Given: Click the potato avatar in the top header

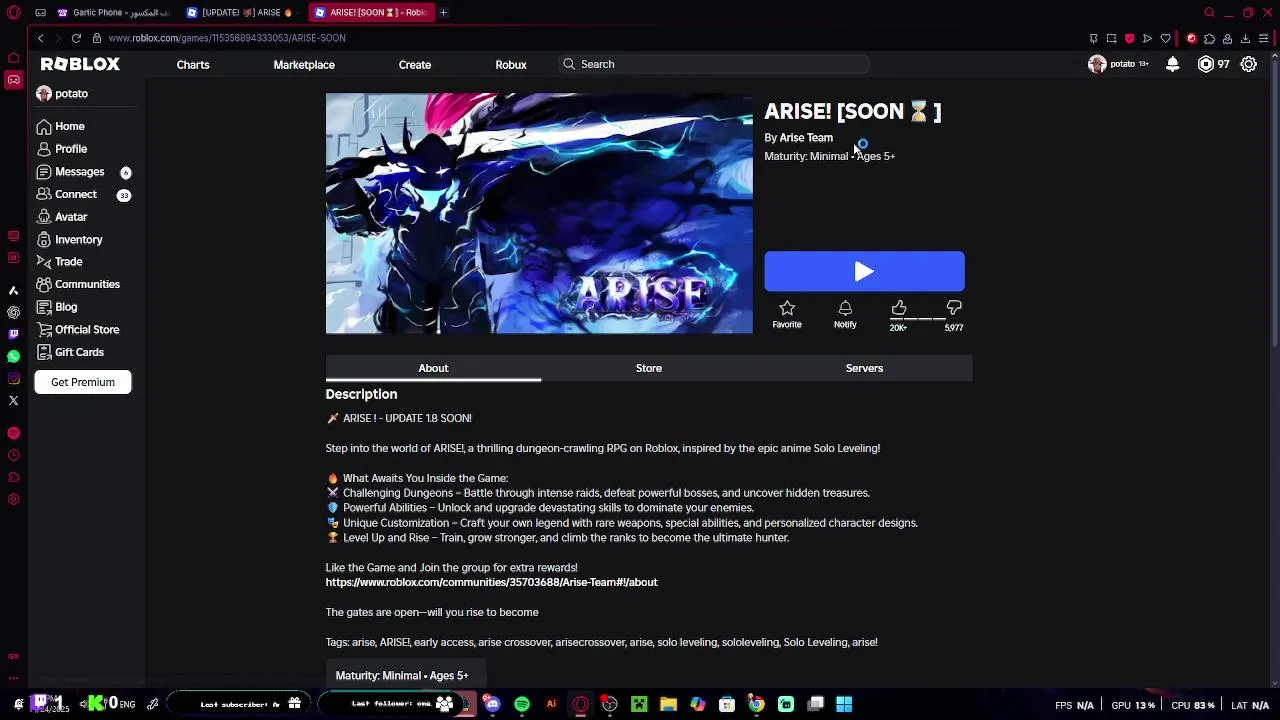Looking at the screenshot, I should (1097, 64).
